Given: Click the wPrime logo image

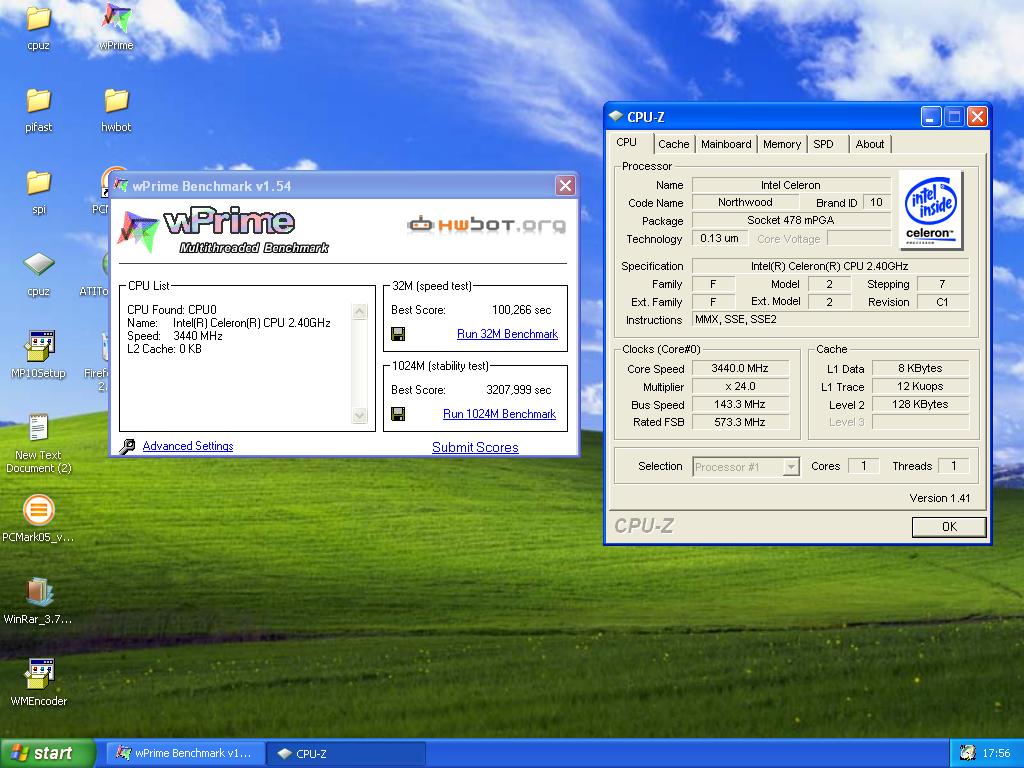Looking at the screenshot, I should (x=223, y=231).
